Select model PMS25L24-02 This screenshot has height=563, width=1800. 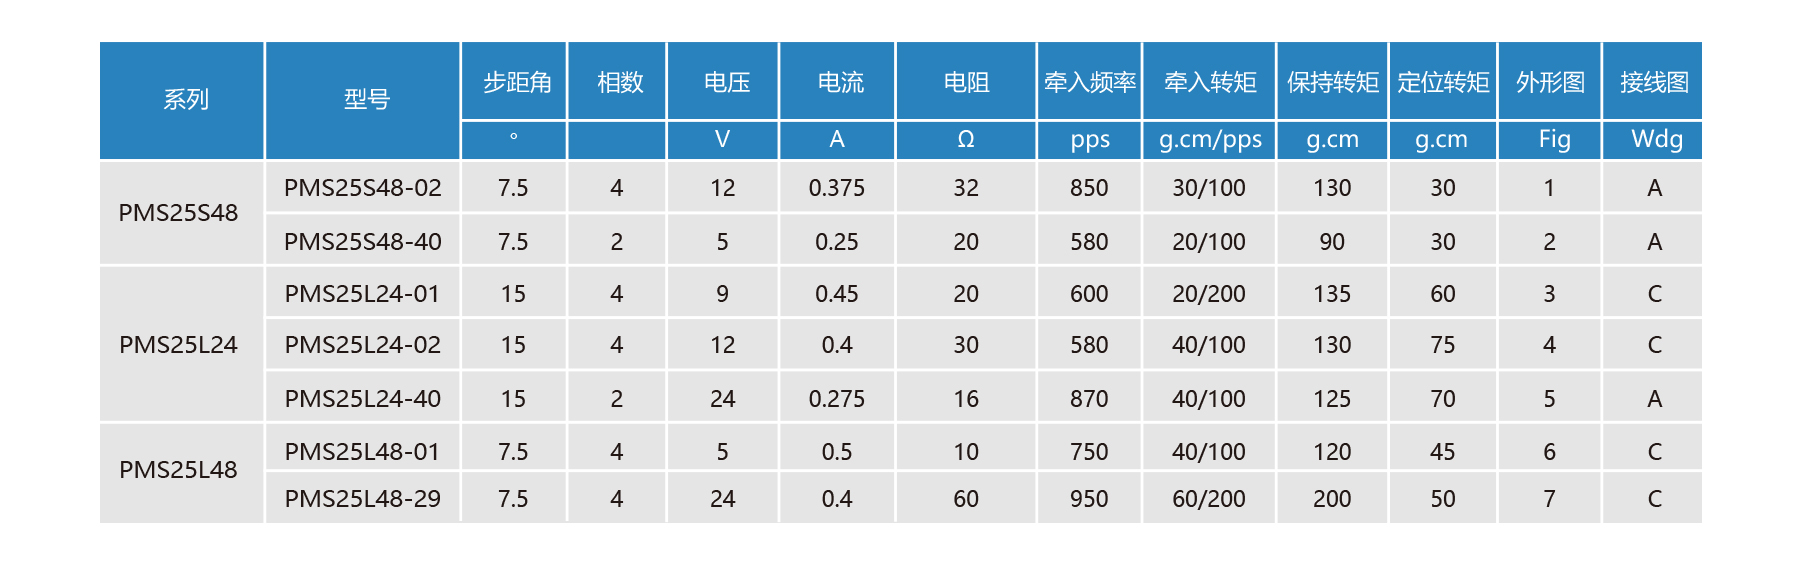point(362,345)
